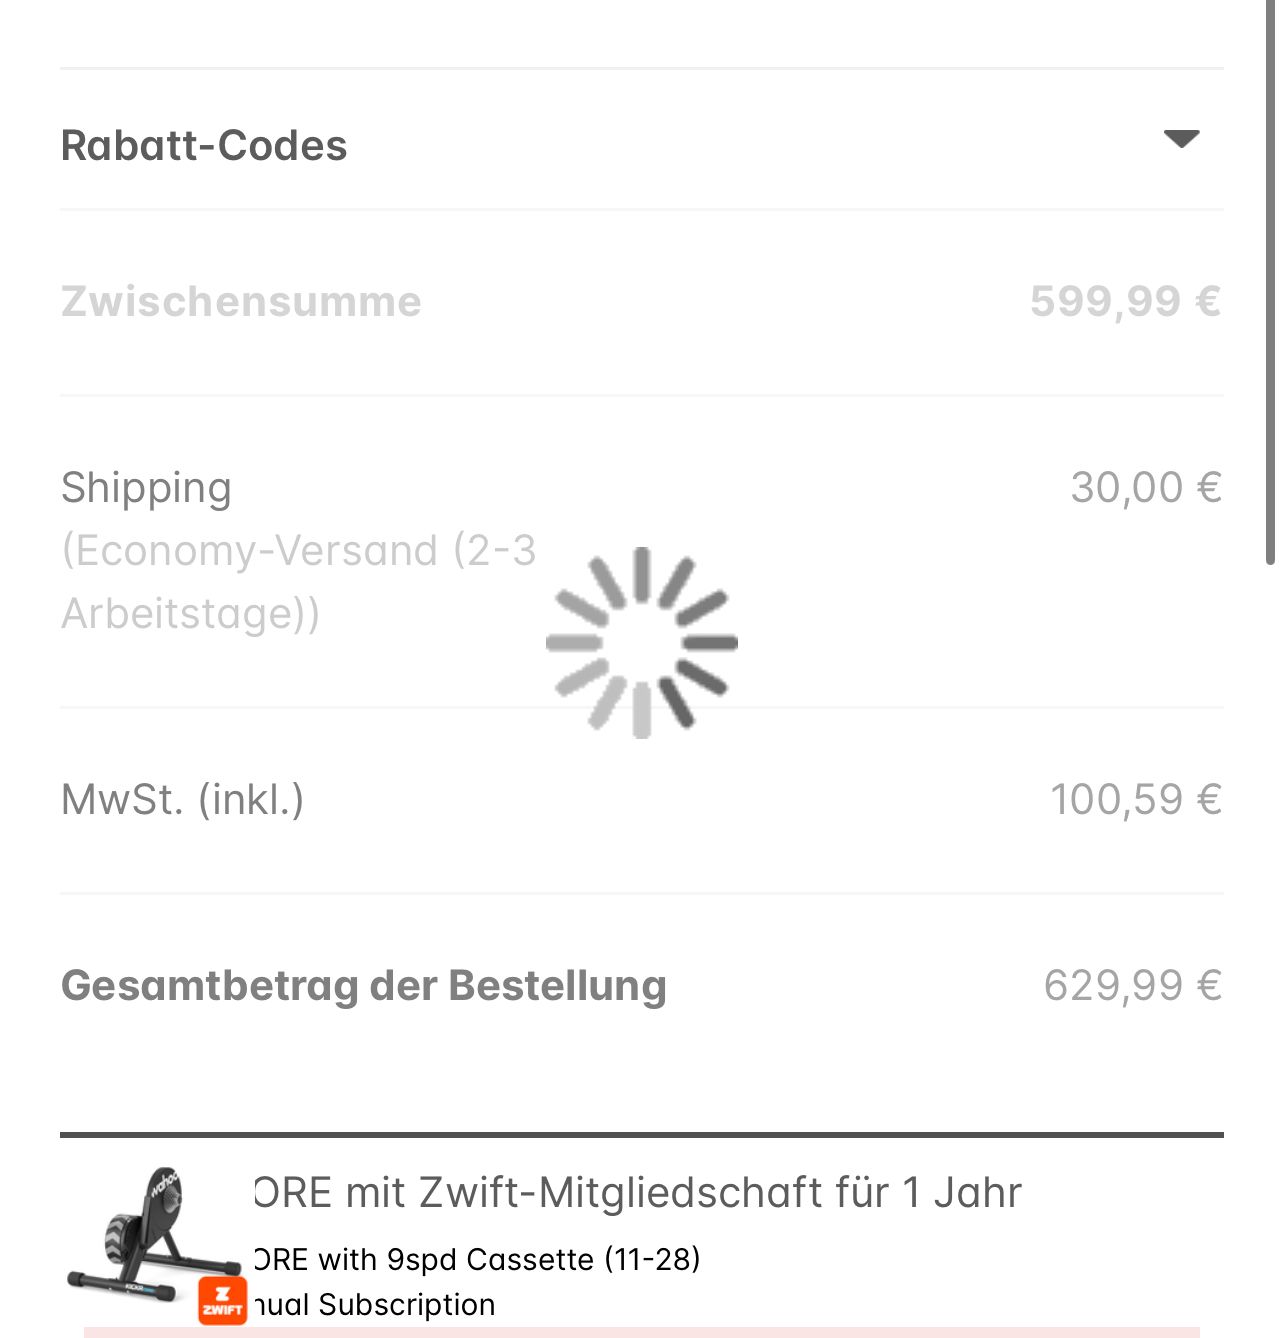Click the orange Zwift badge icon
1284x1338 pixels.
[x=222, y=1301]
